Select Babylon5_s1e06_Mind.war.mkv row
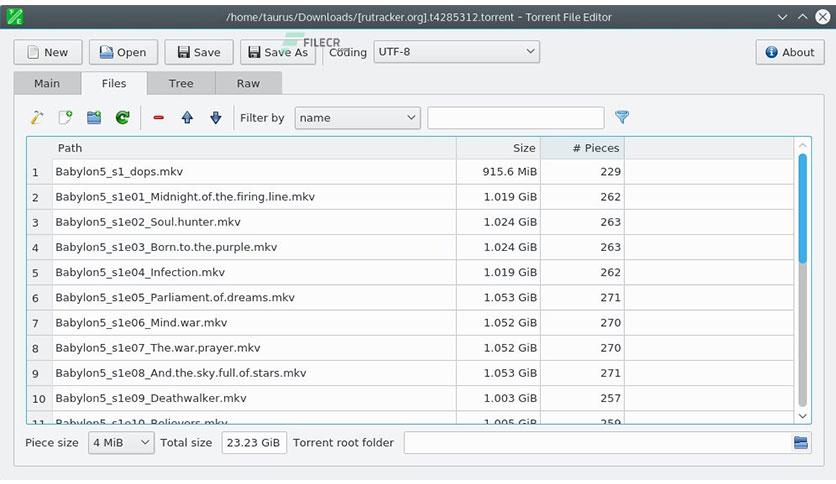The image size is (836, 484). 254,322
